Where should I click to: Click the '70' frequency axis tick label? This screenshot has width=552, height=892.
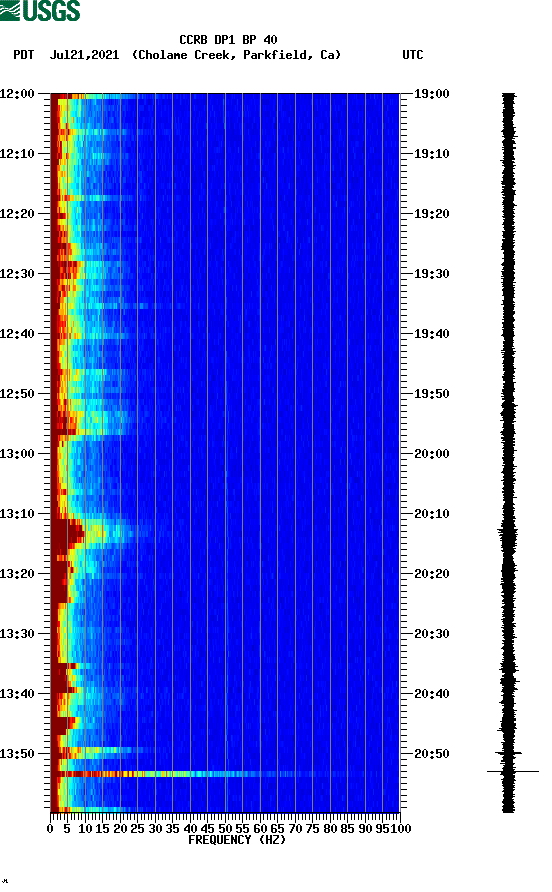pyautogui.click(x=295, y=829)
